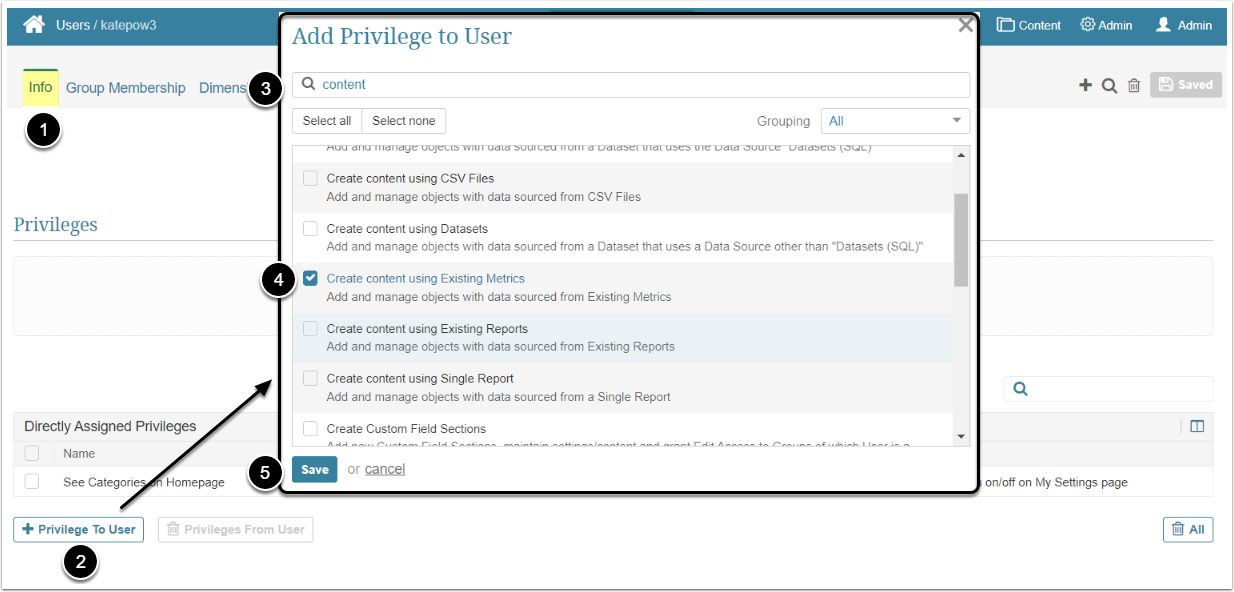
Task: Toggle the header select-all checkbox
Action: [x=32, y=453]
